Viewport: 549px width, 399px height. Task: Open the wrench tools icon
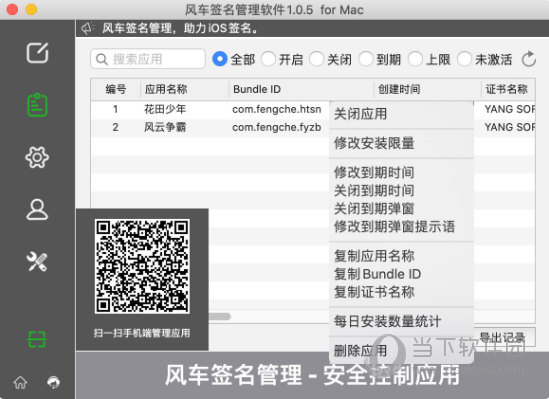[37, 261]
